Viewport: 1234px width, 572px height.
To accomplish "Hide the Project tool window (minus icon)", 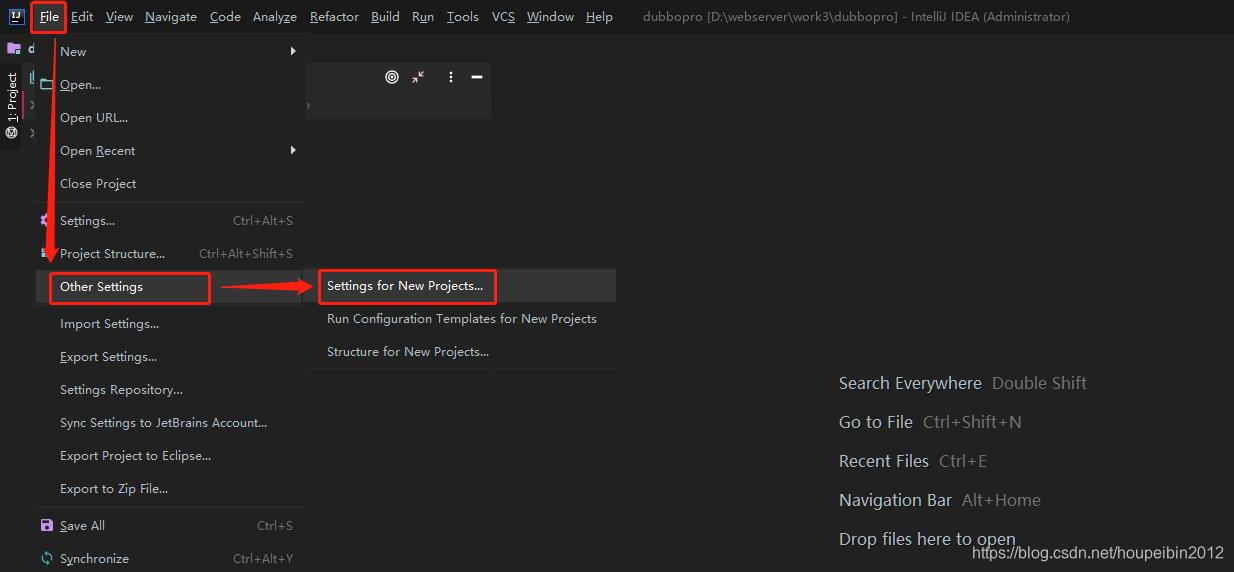I will (x=477, y=77).
